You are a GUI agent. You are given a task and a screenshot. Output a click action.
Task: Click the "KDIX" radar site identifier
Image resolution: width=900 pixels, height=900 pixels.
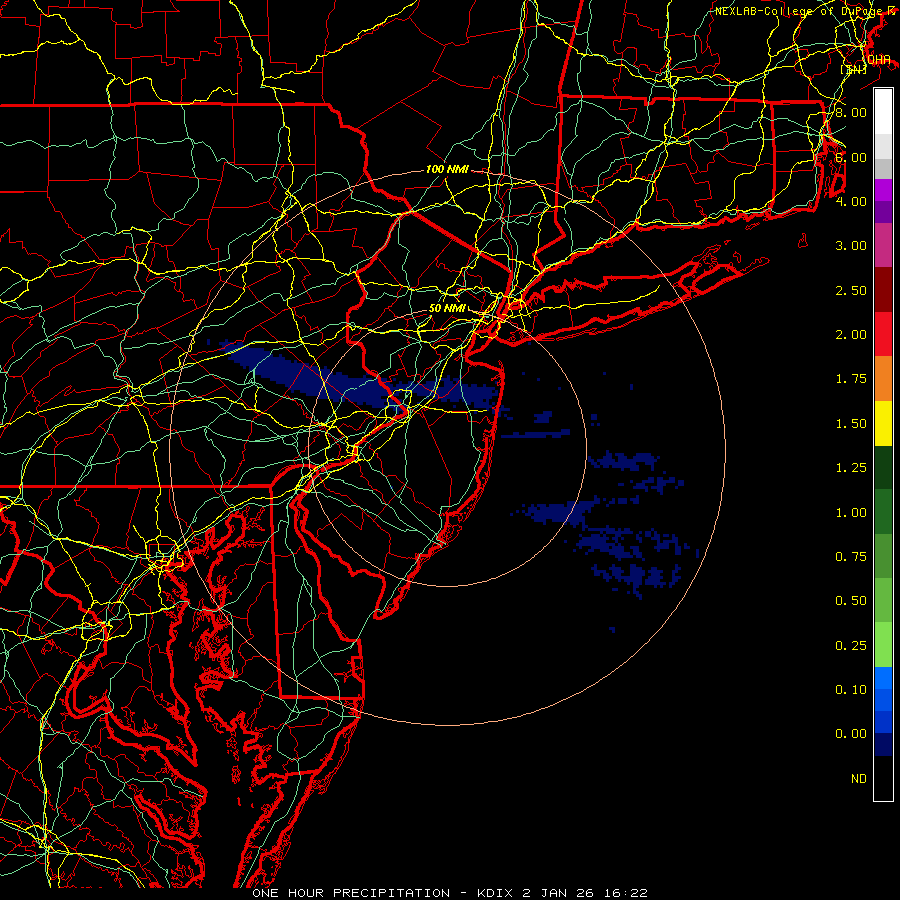point(495,893)
